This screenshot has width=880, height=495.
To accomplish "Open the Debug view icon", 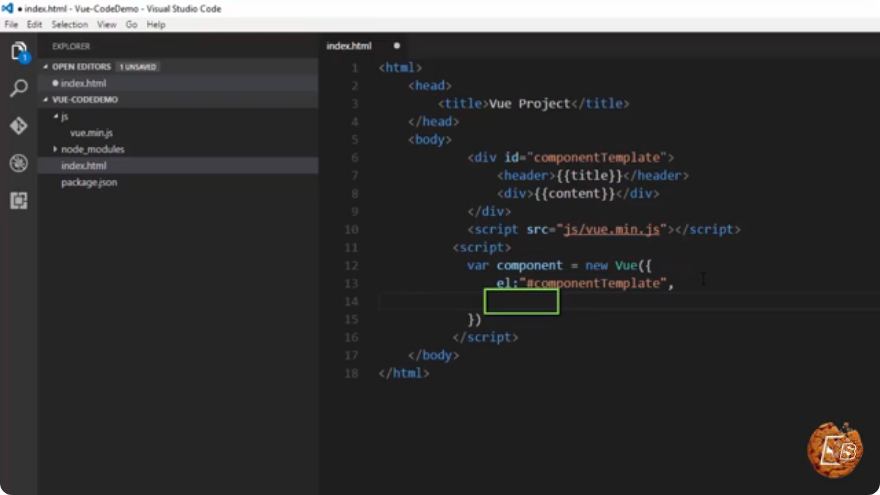I will [x=19, y=163].
